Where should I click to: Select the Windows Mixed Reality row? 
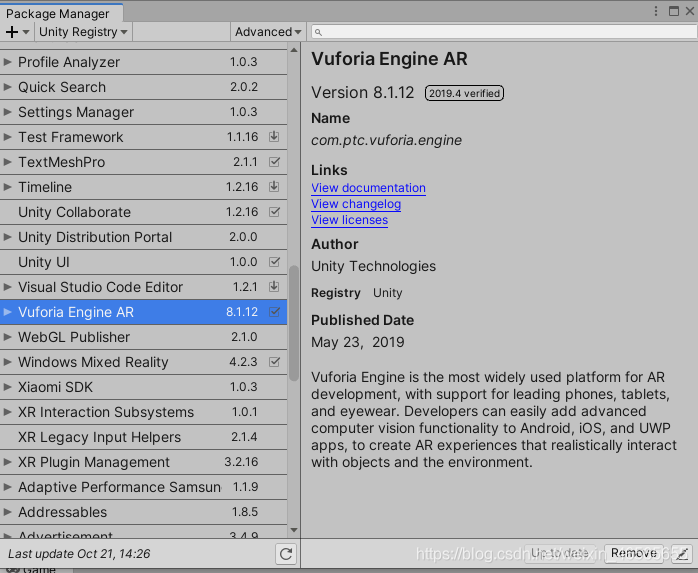(143, 362)
